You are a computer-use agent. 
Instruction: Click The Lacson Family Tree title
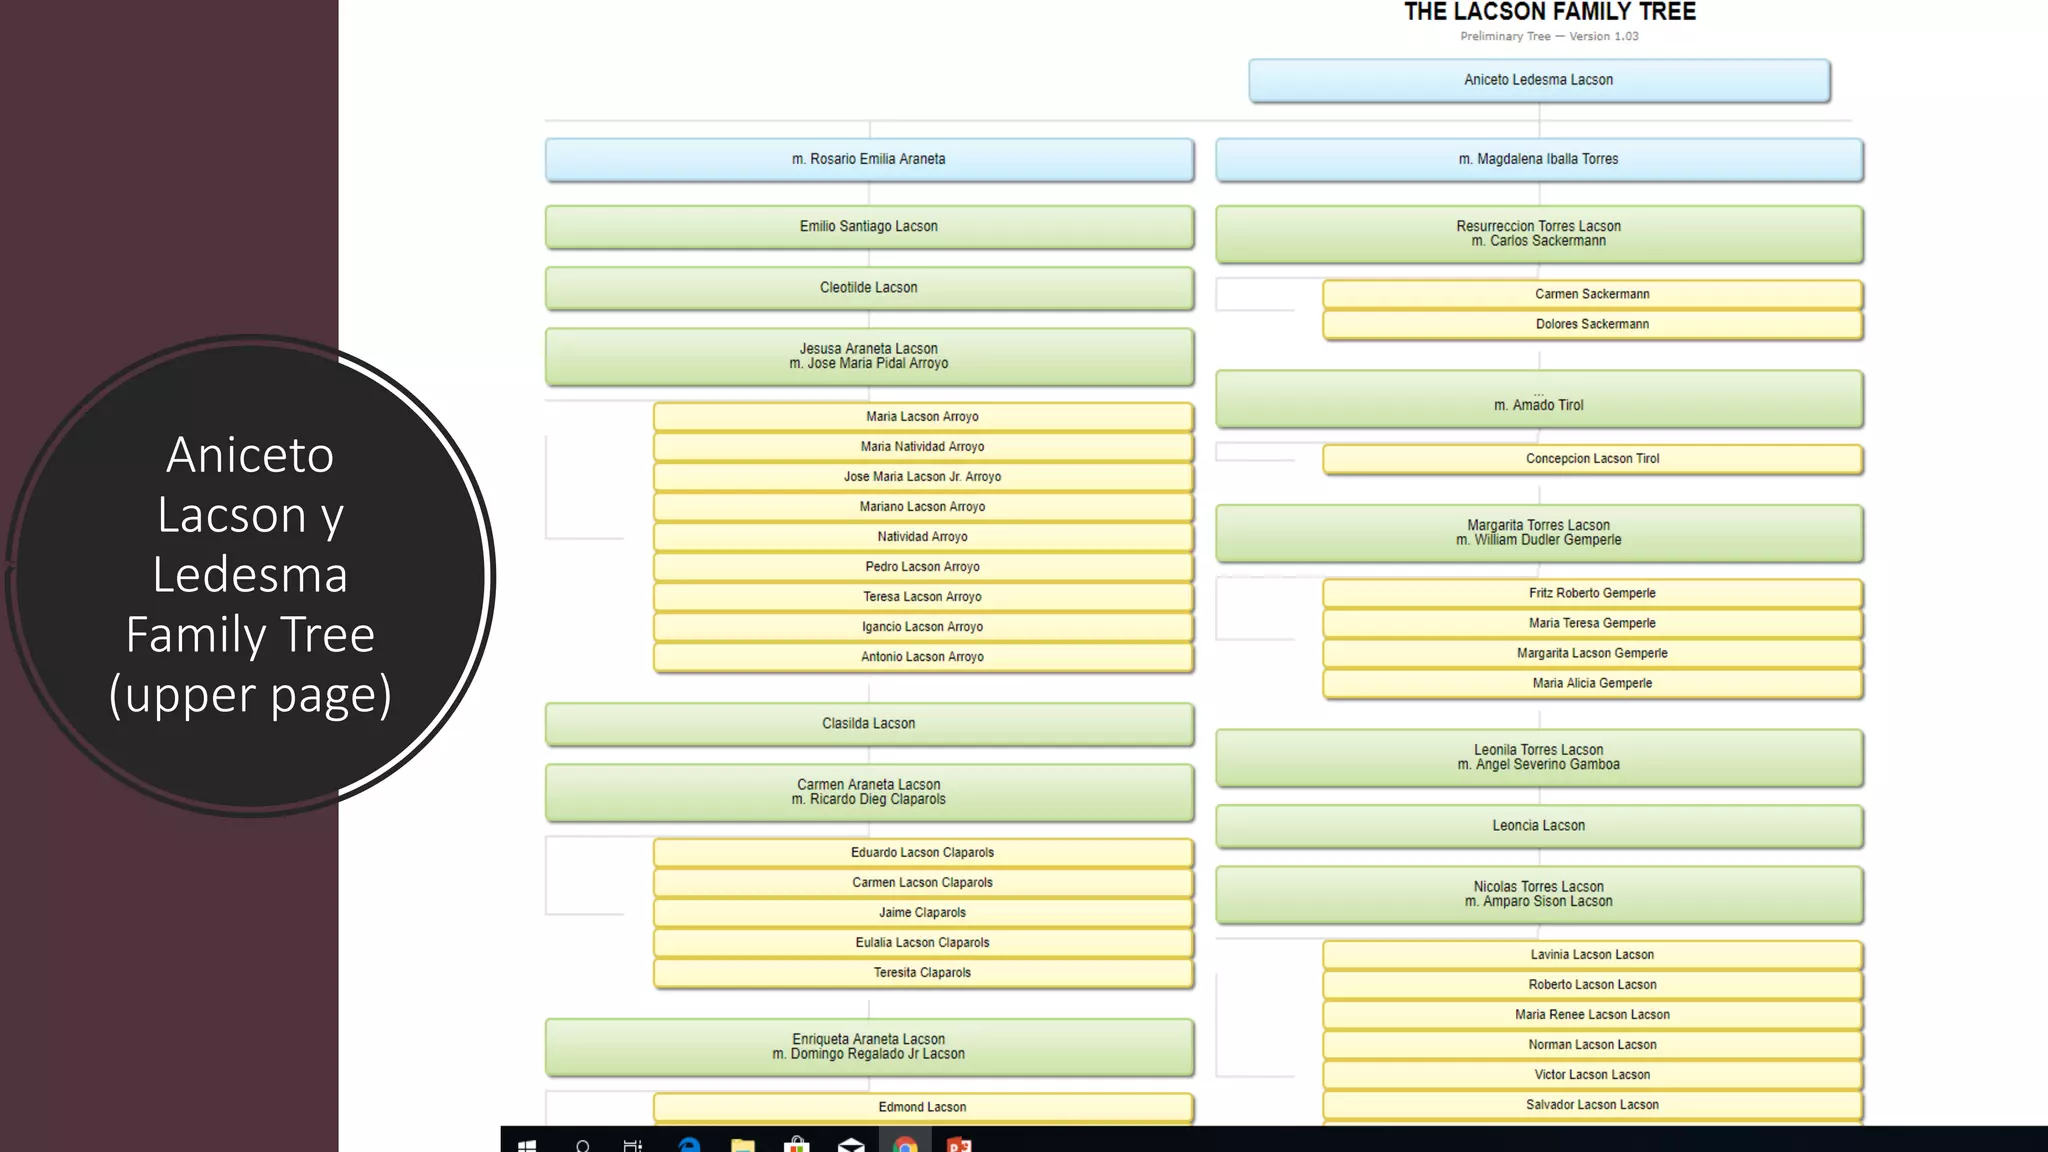click(1549, 12)
